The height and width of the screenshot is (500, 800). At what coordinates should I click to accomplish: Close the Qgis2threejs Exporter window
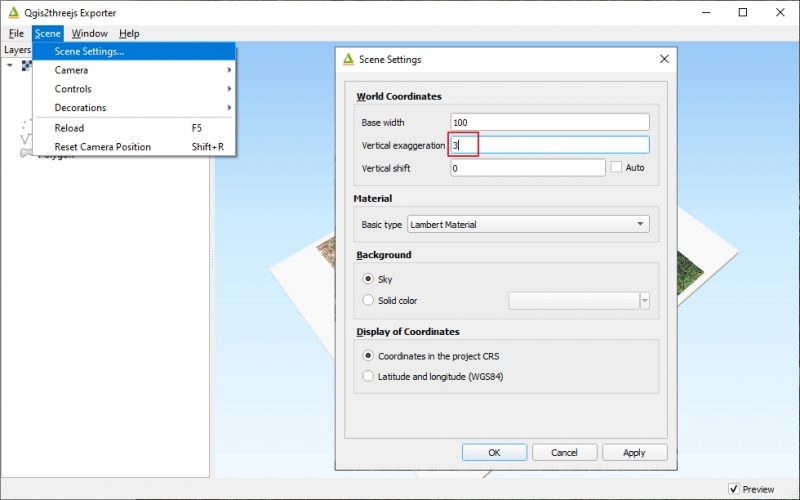[780, 12]
